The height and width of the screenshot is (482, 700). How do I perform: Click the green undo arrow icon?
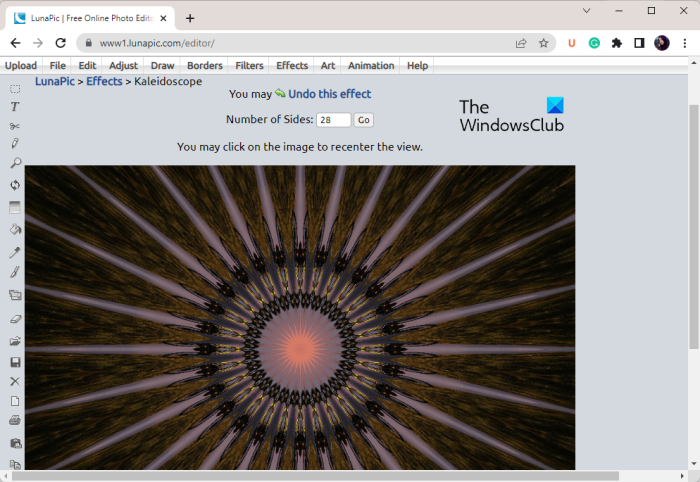[x=280, y=93]
